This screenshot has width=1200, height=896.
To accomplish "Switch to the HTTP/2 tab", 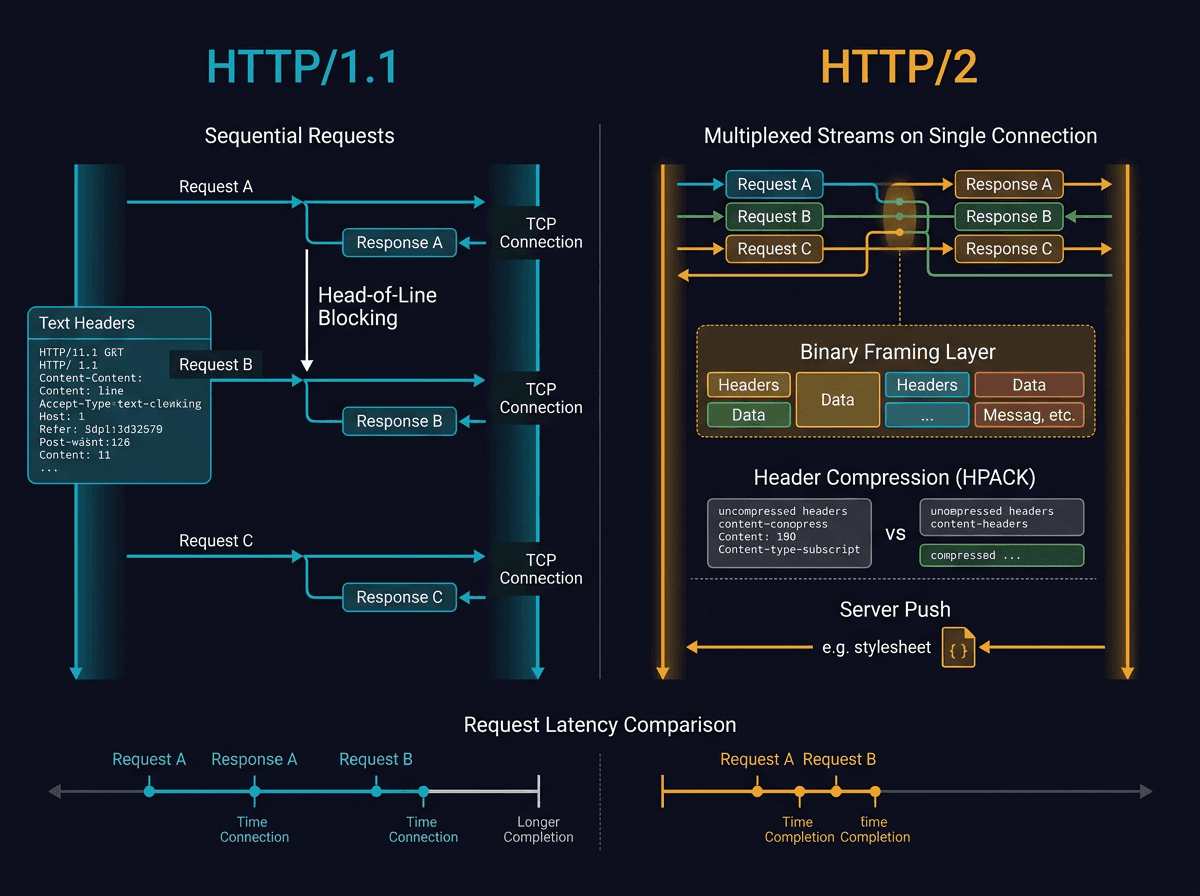I will [898, 67].
